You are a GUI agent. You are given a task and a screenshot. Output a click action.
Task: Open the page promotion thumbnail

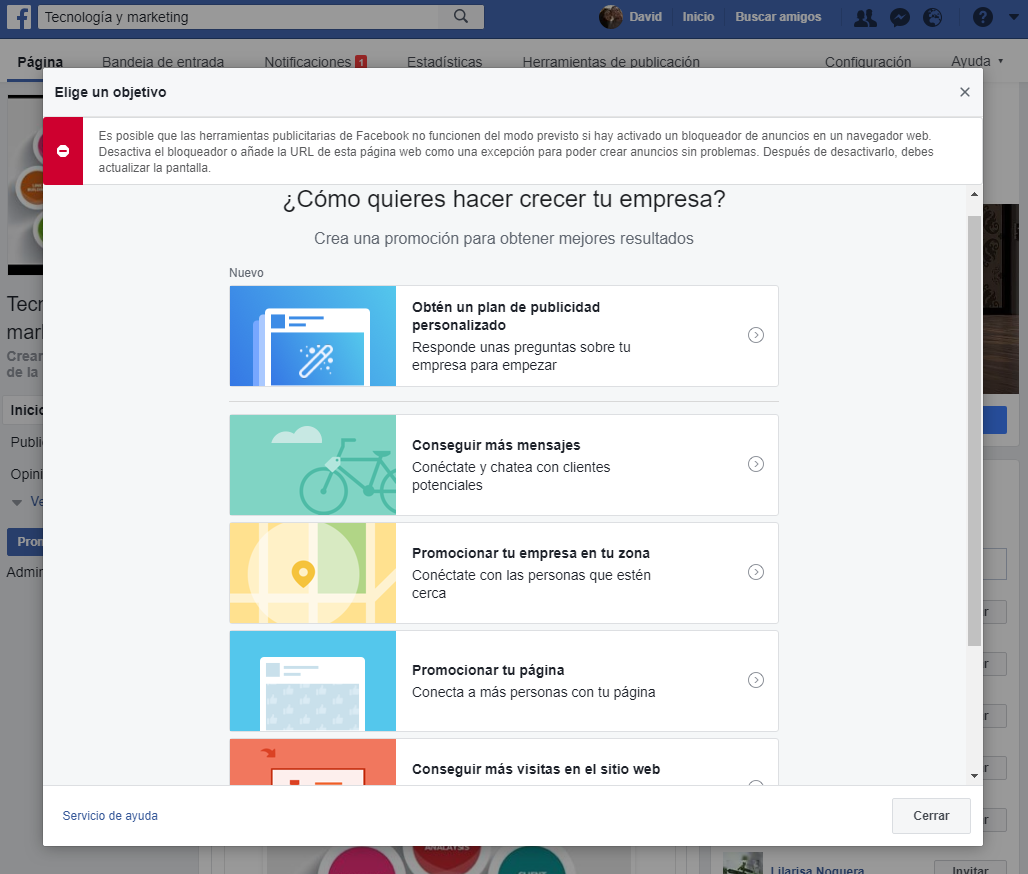click(x=313, y=681)
